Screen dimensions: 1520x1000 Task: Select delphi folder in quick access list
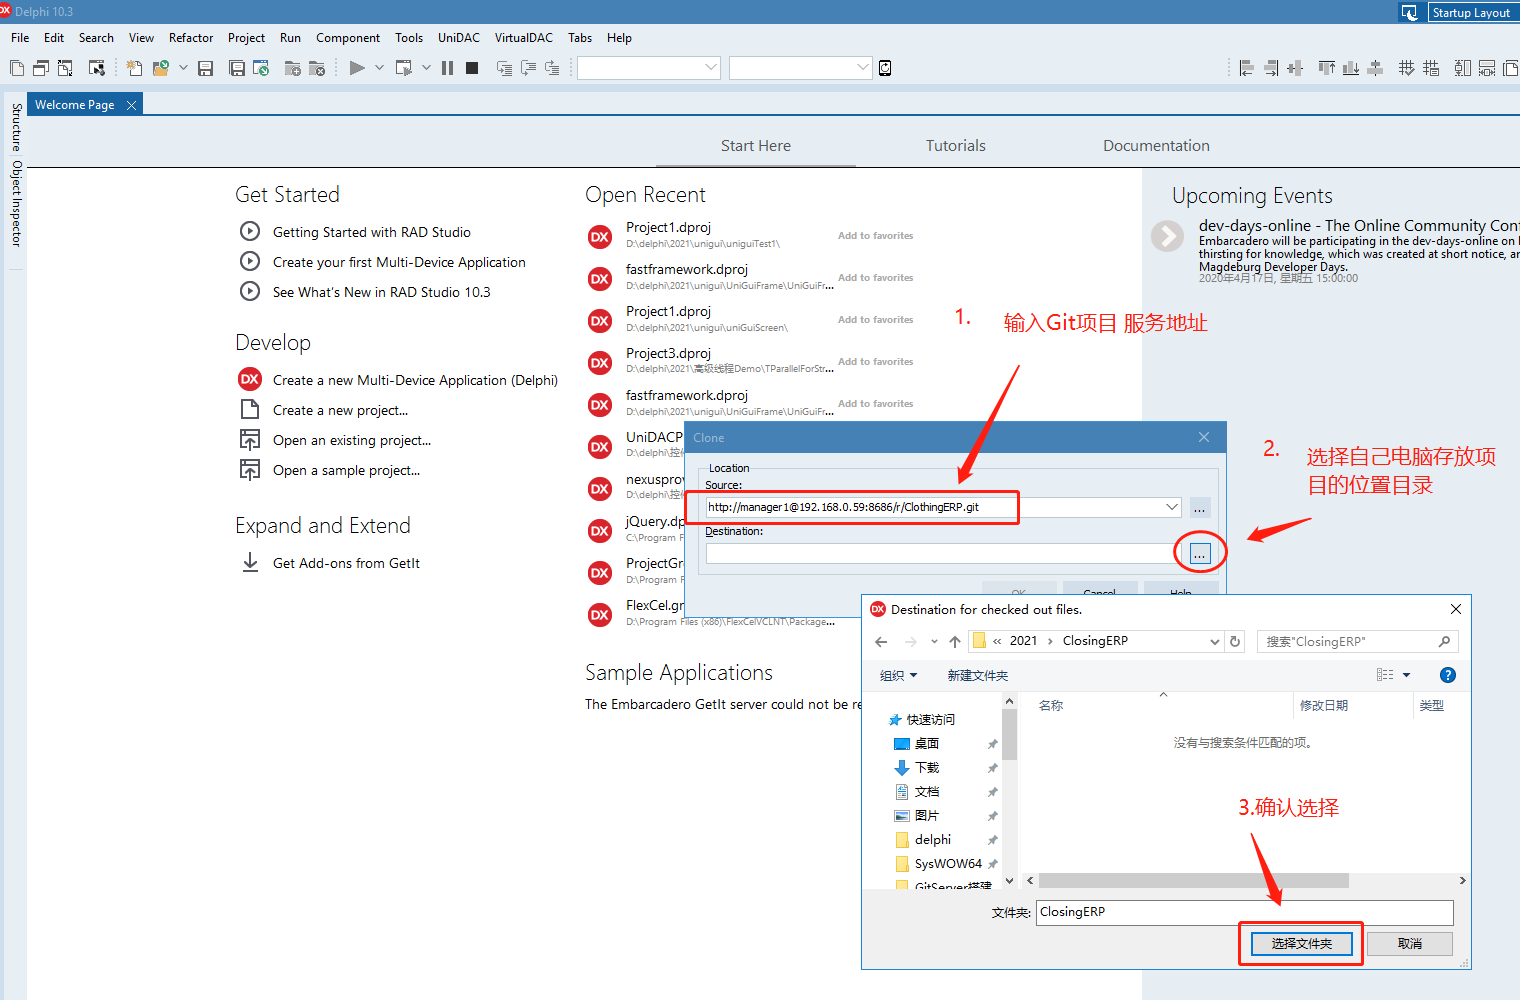933,840
